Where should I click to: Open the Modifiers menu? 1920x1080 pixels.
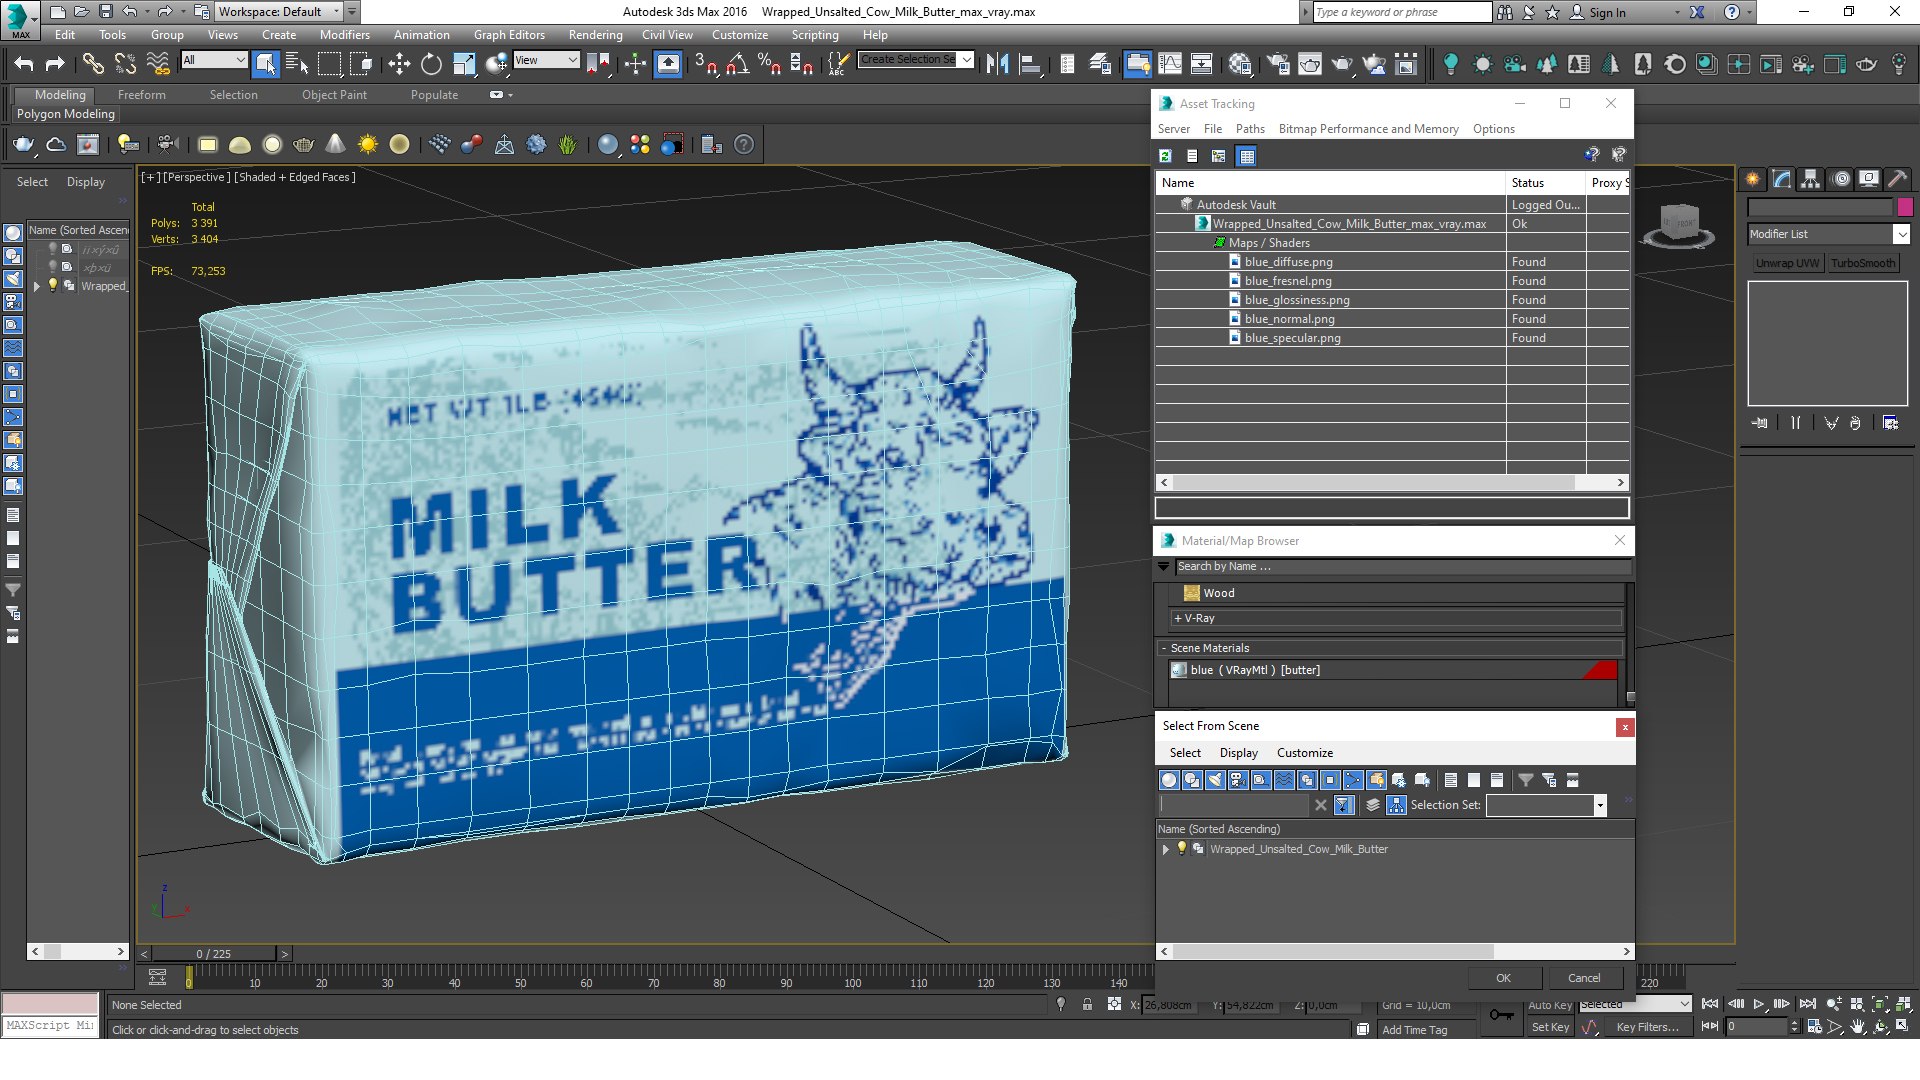pos(345,35)
